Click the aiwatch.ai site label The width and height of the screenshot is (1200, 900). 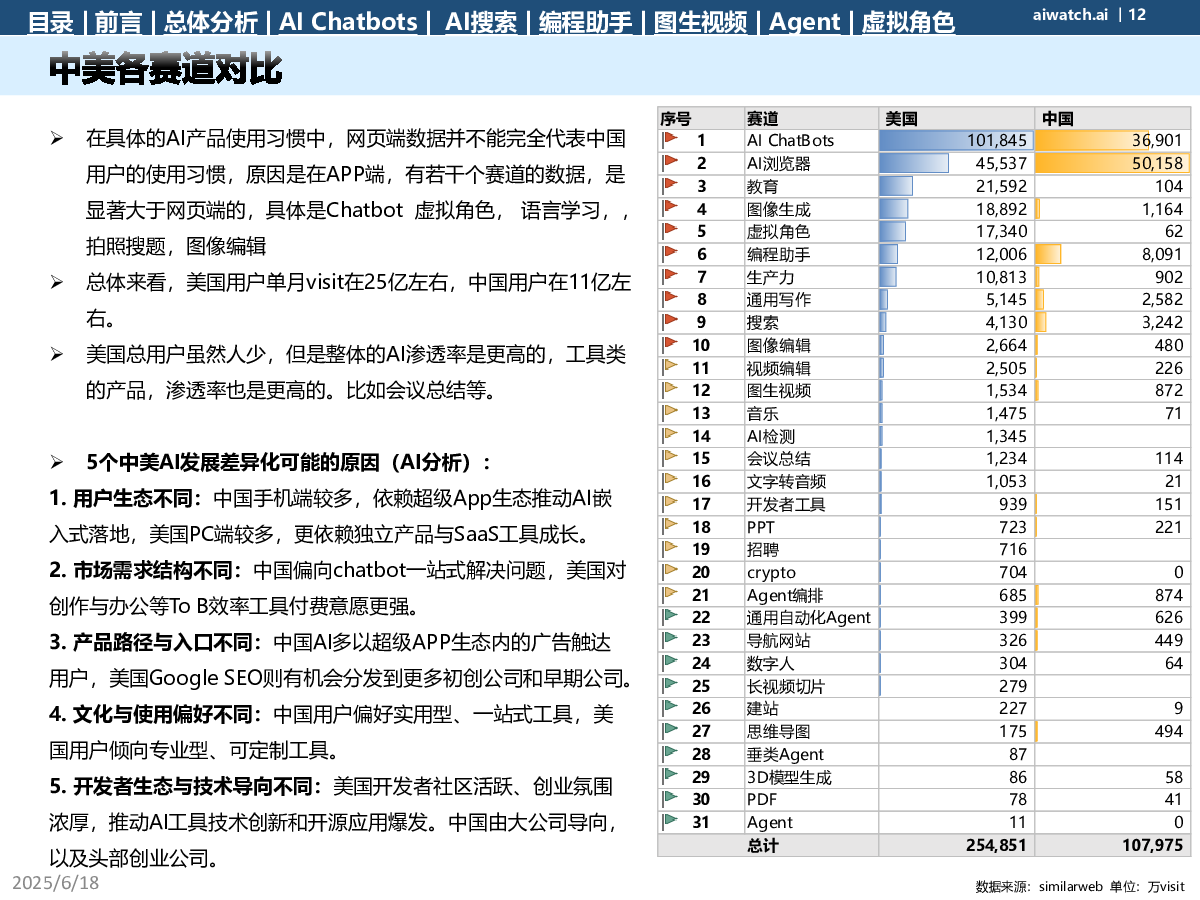click(1072, 14)
